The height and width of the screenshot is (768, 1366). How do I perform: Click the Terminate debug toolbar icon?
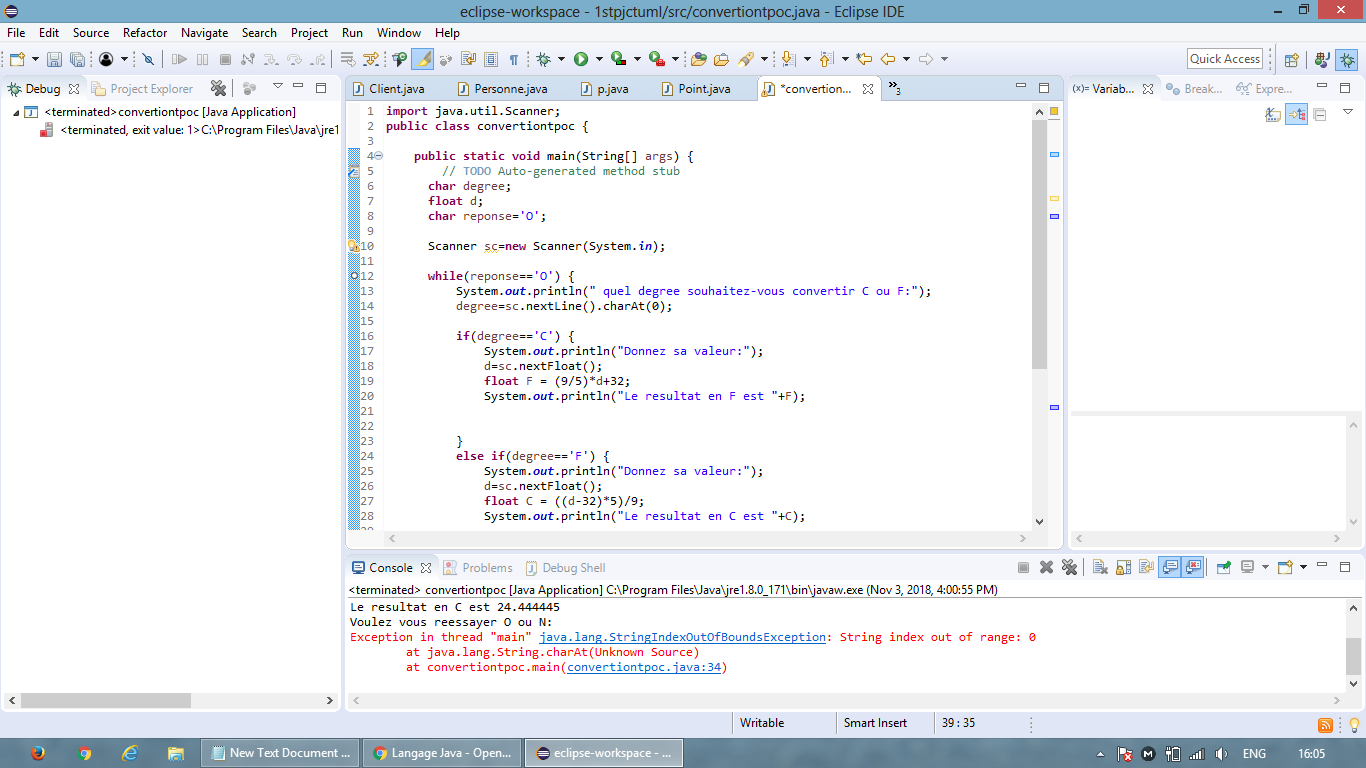(x=225, y=60)
